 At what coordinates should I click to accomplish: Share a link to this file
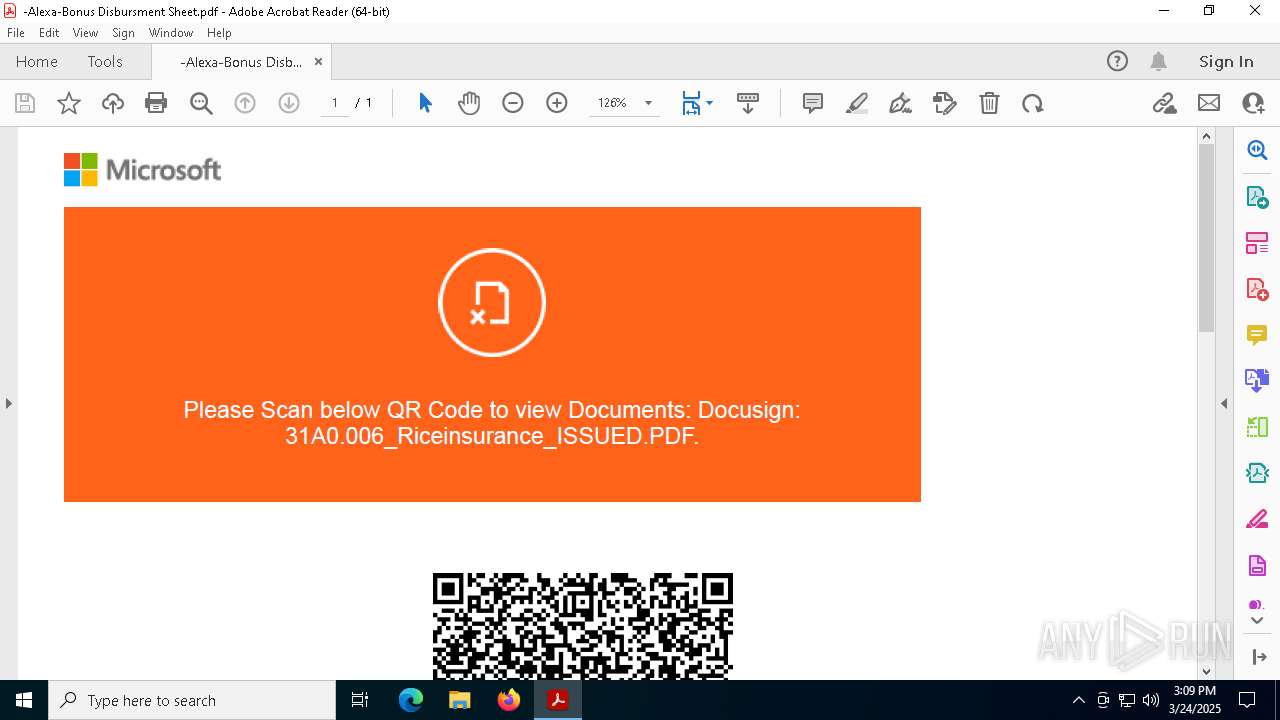tap(1165, 103)
